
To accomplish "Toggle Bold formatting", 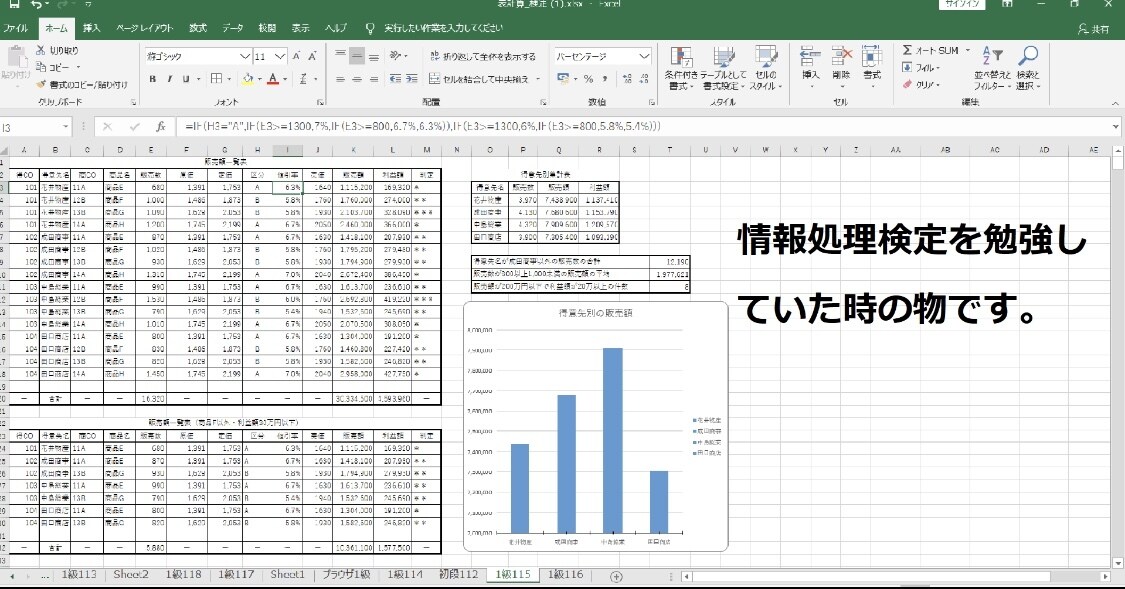I will 153,79.
